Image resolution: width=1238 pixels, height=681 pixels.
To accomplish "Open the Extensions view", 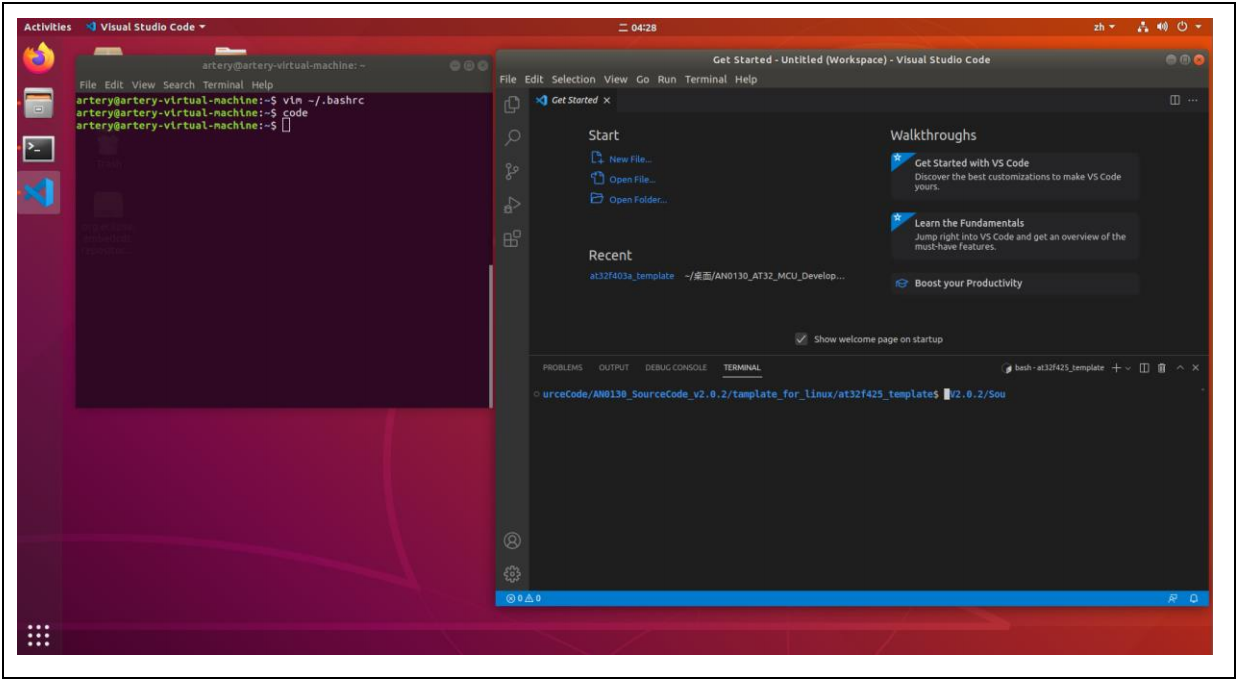I will (512, 238).
